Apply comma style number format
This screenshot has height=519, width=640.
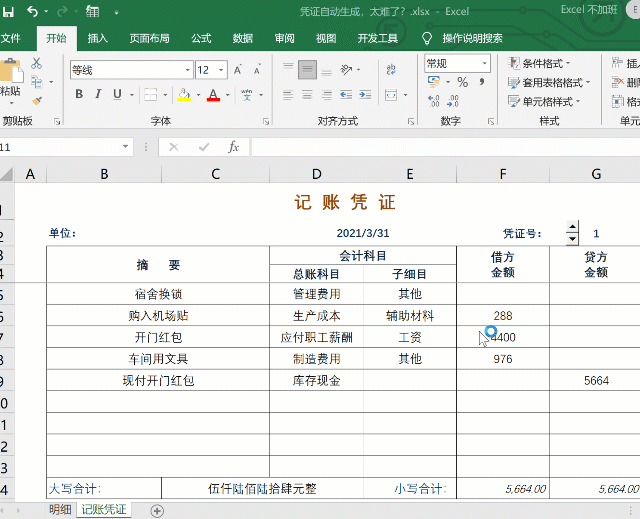click(482, 82)
